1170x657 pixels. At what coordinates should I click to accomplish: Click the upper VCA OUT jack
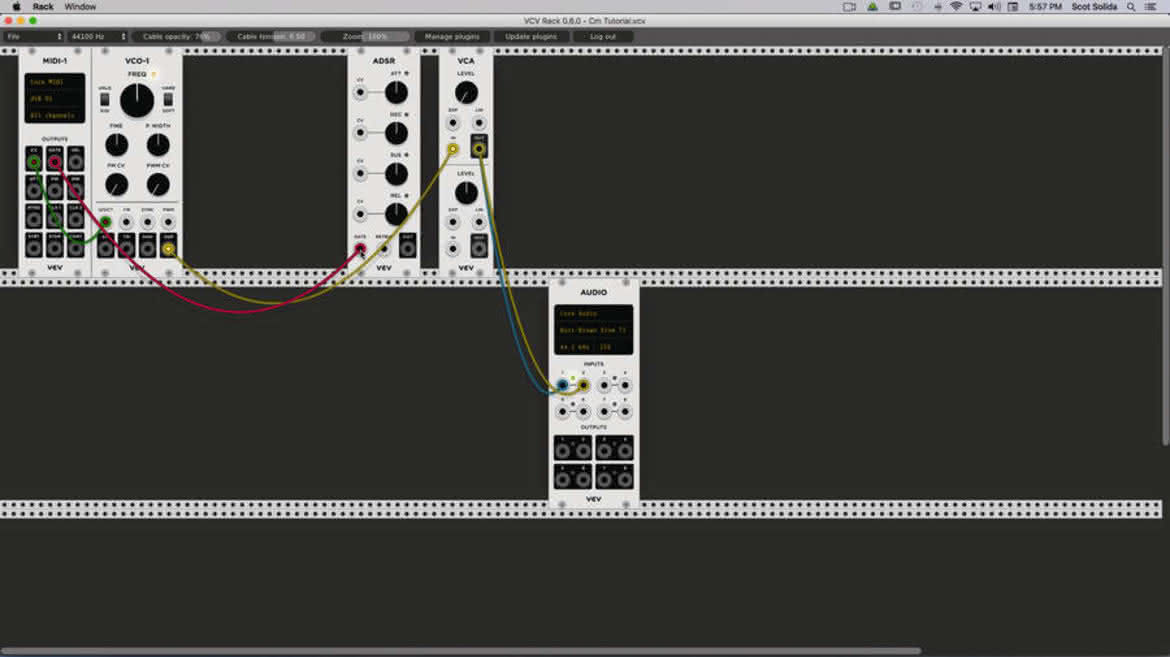[x=479, y=149]
